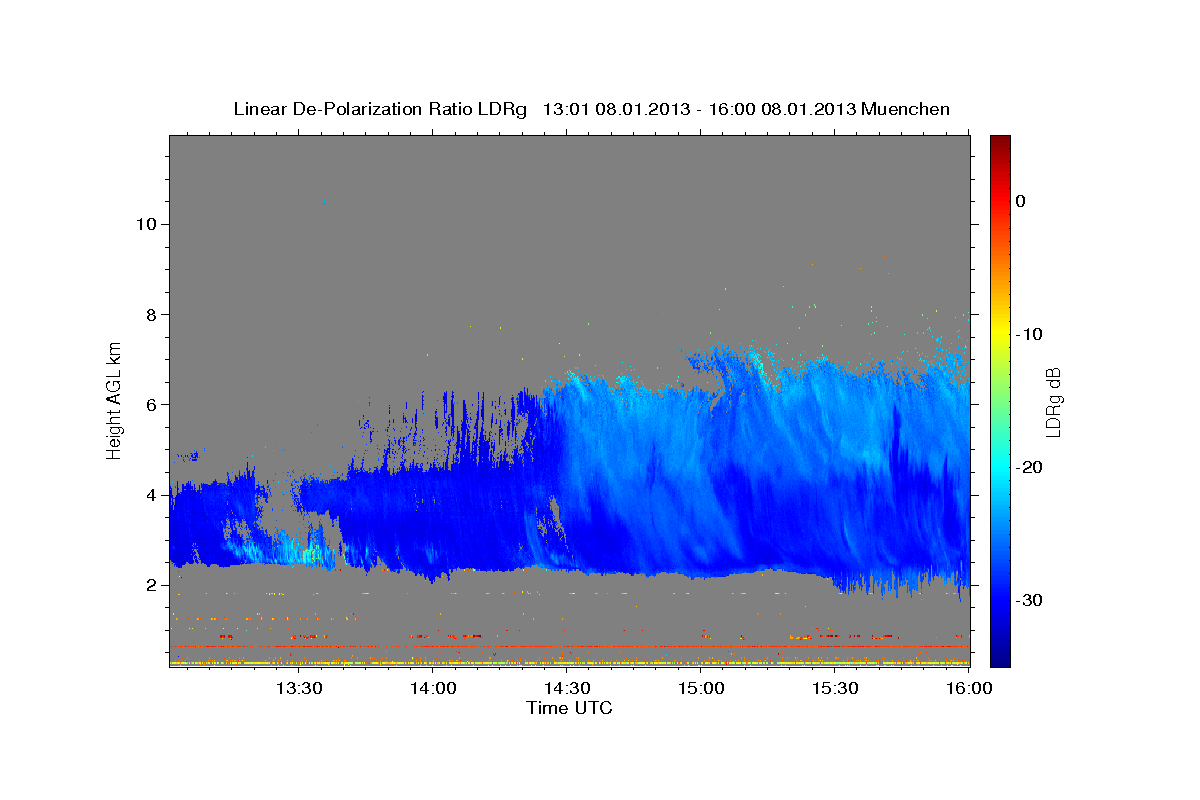
Task: Click the colorbar label 'LDRg dB'
Action: [x=1052, y=402]
